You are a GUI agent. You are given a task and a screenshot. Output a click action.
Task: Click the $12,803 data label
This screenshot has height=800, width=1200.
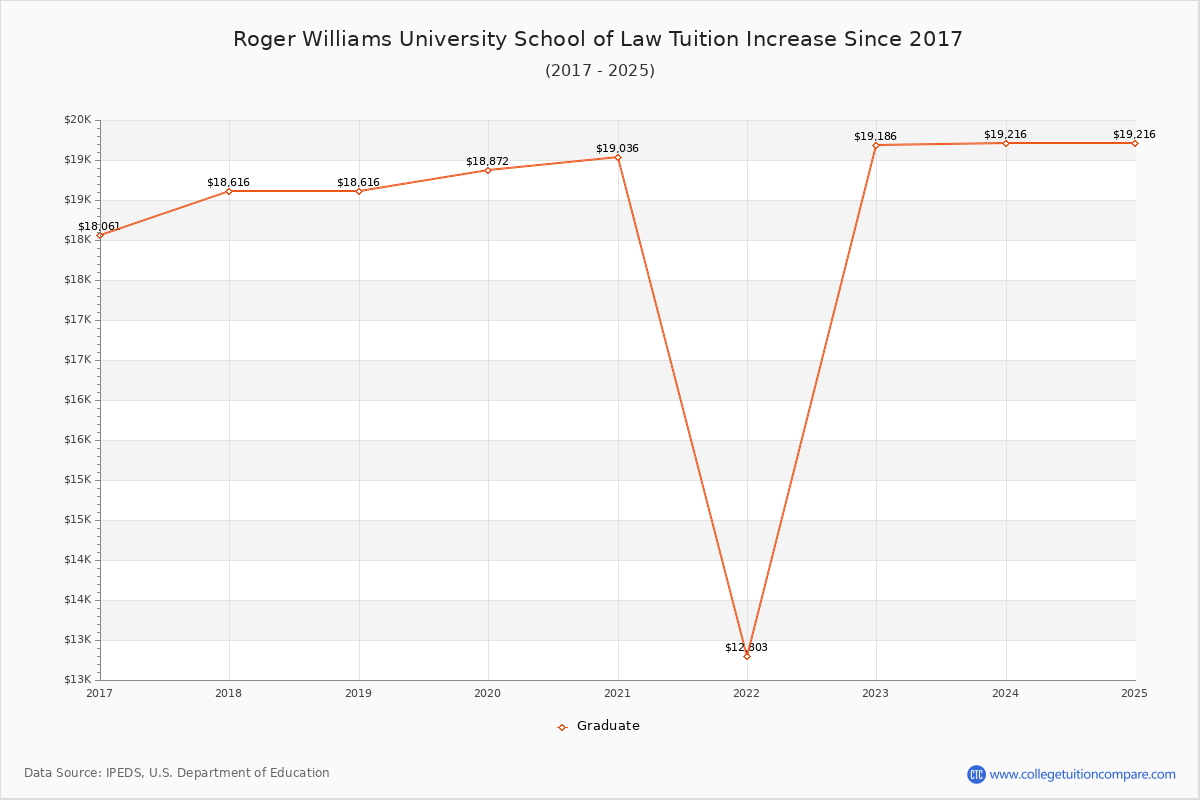click(x=746, y=647)
